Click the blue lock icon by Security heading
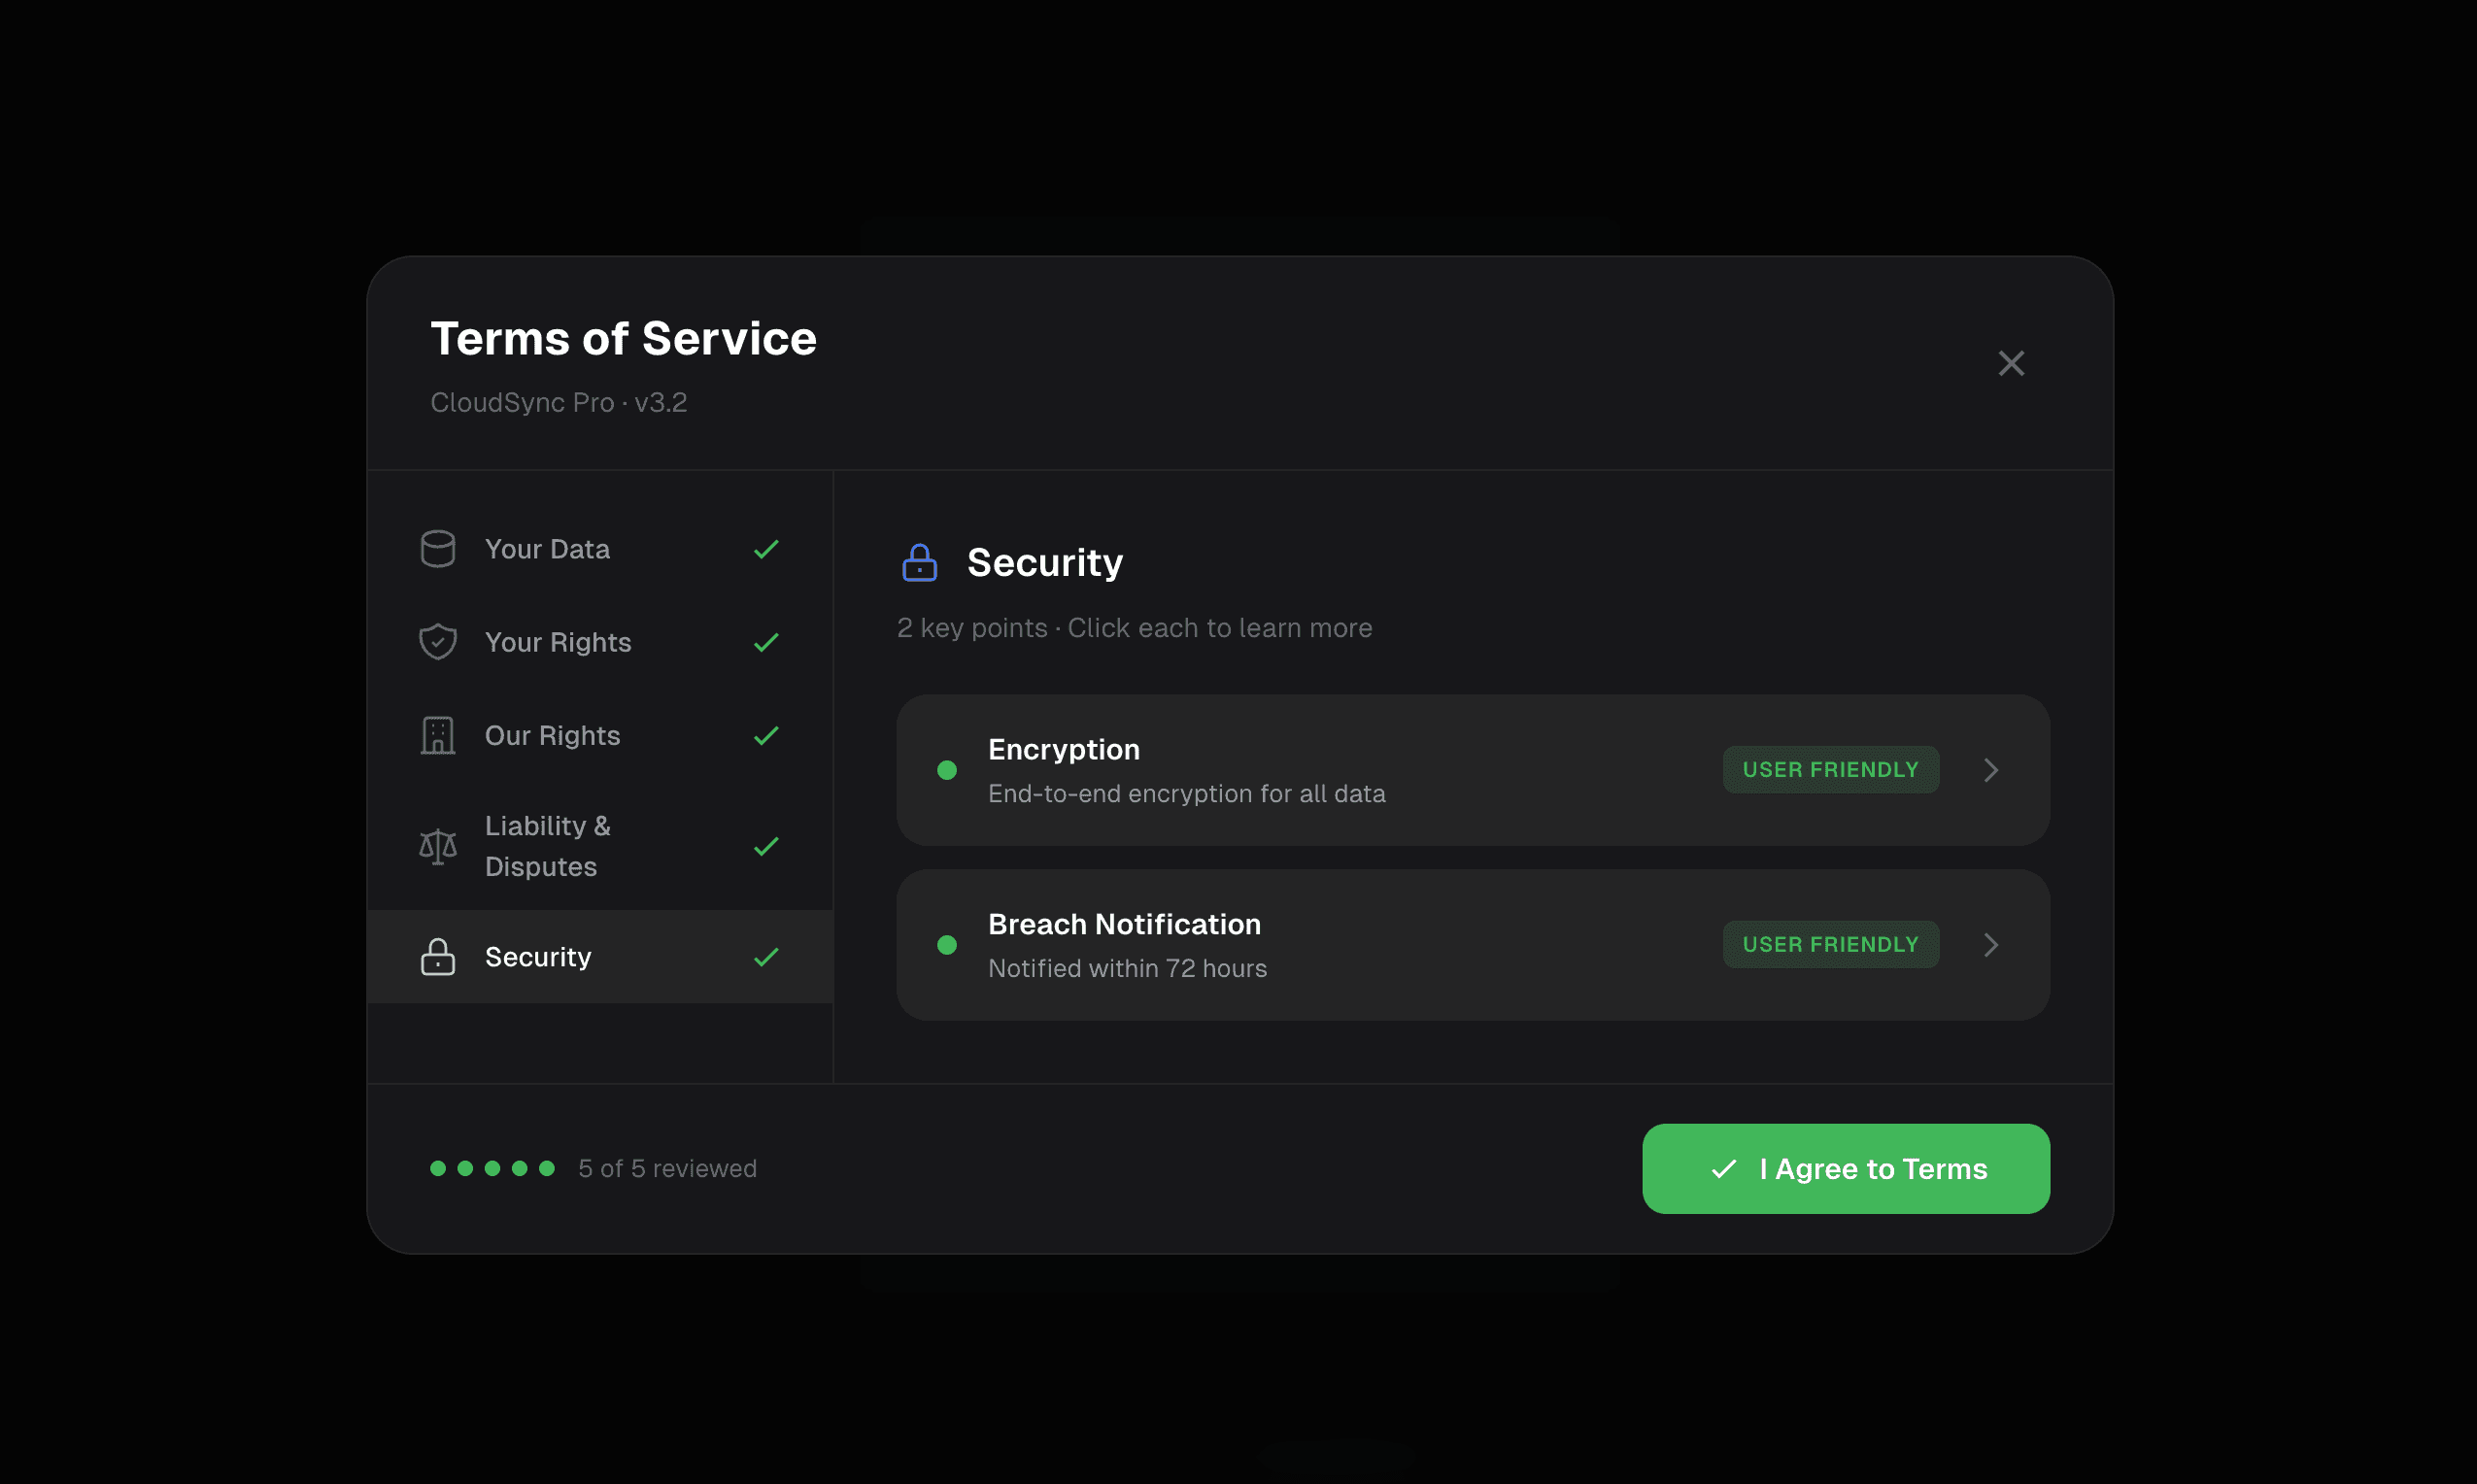This screenshot has height=1484, width=2477. (919, 563)
